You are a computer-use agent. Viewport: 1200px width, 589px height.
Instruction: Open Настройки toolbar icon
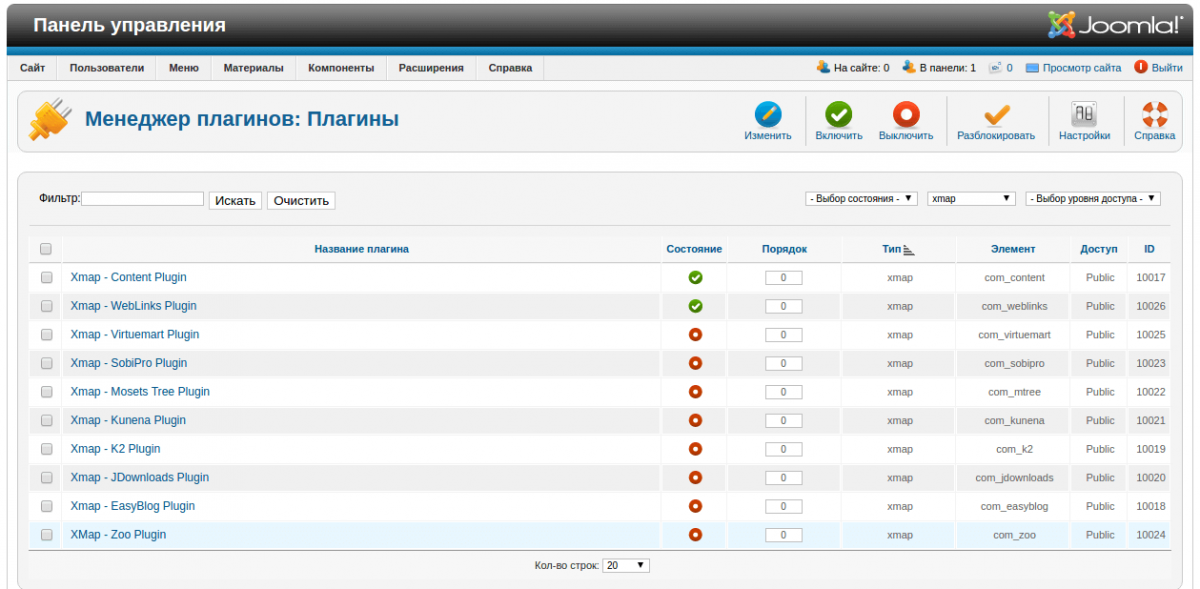(x=1084, y=114)
